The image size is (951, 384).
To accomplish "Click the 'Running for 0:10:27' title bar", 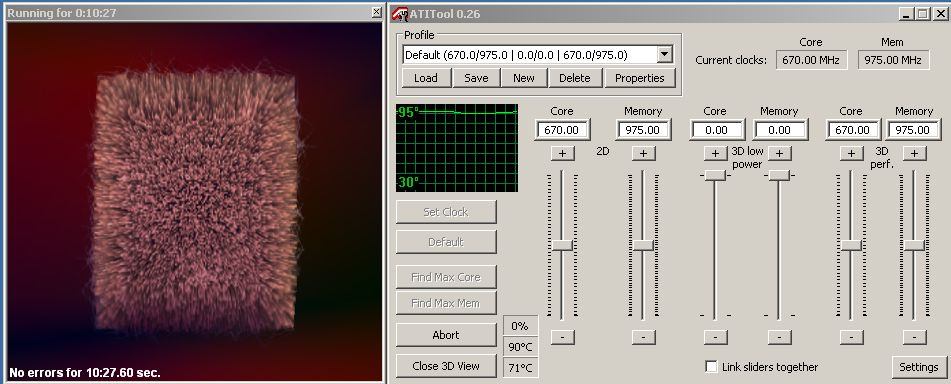I will pyautogui.click(x=194, y=13).
